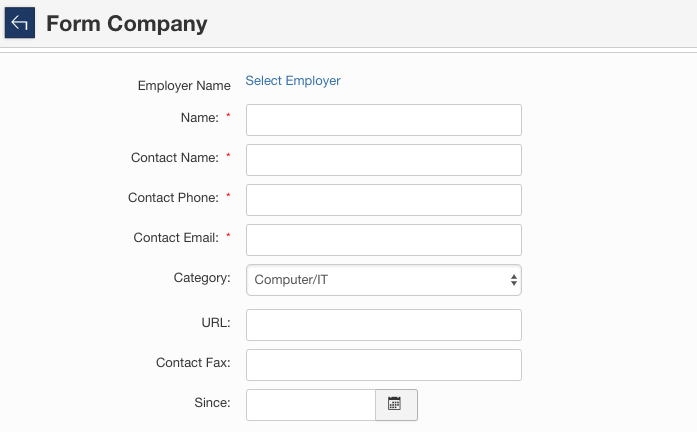Open the calendar date picker icon
The height and width of the screenshot is (432, 697).
(395, 405)
